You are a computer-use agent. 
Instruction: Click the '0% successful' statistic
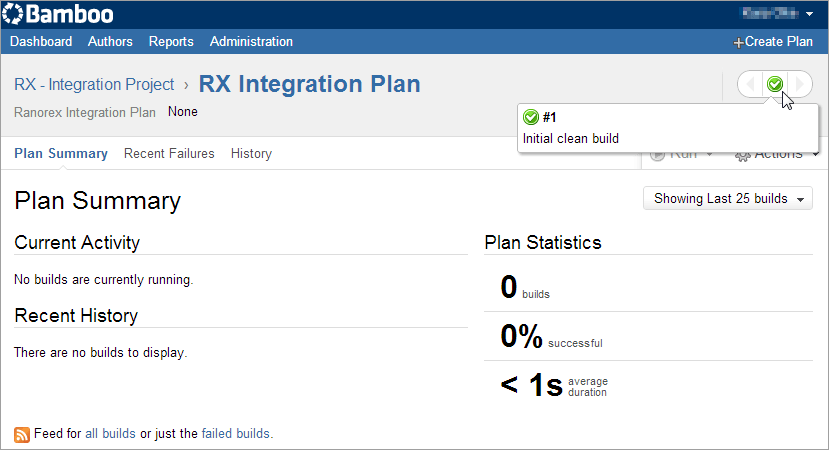click(551, 336)
